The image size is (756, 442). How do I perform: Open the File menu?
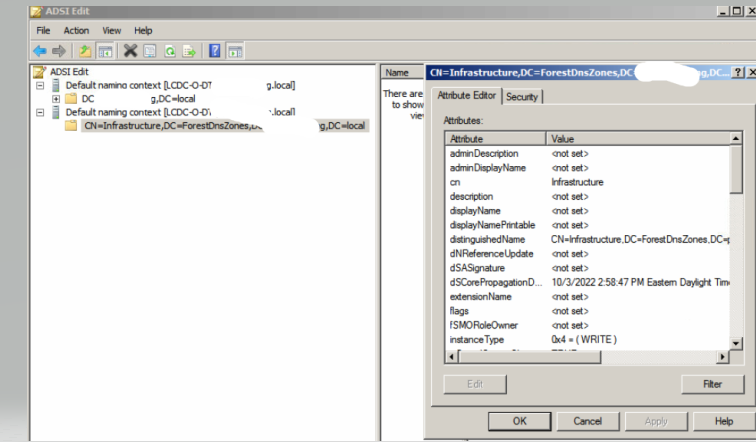[43, 30]
